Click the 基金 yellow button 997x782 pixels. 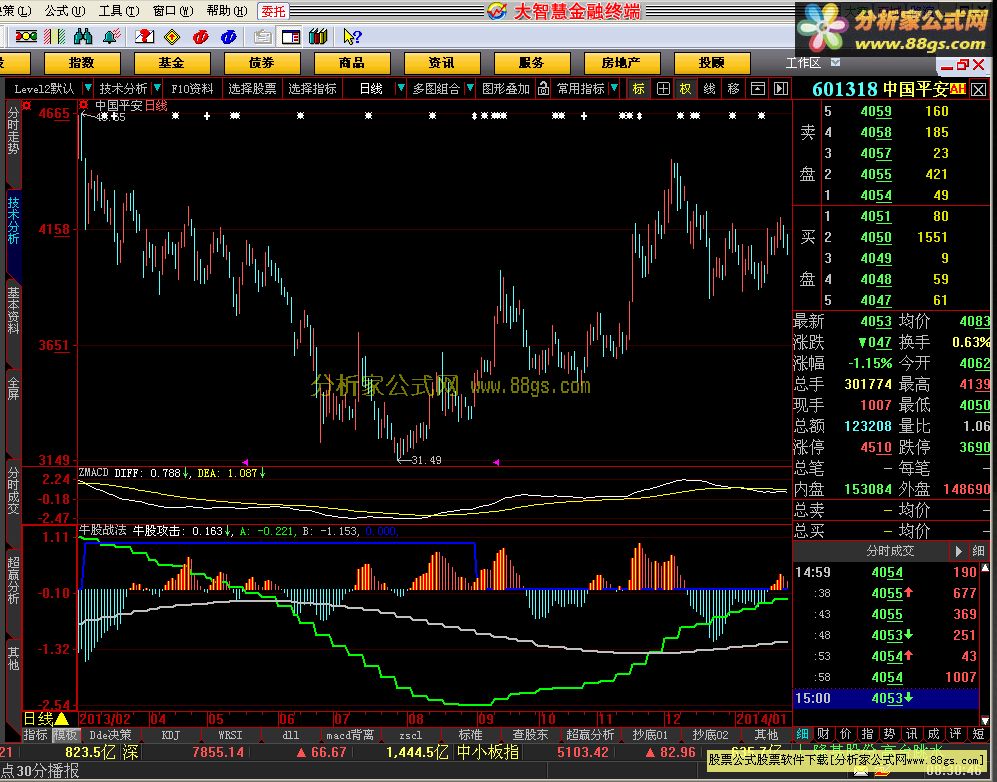[172, 63]
